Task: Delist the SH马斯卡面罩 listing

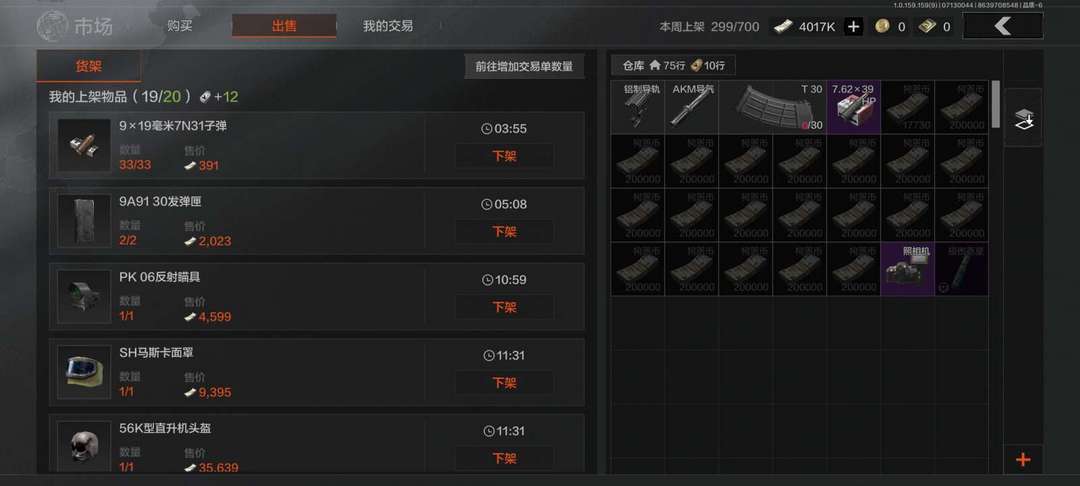Action: point(504,383)
